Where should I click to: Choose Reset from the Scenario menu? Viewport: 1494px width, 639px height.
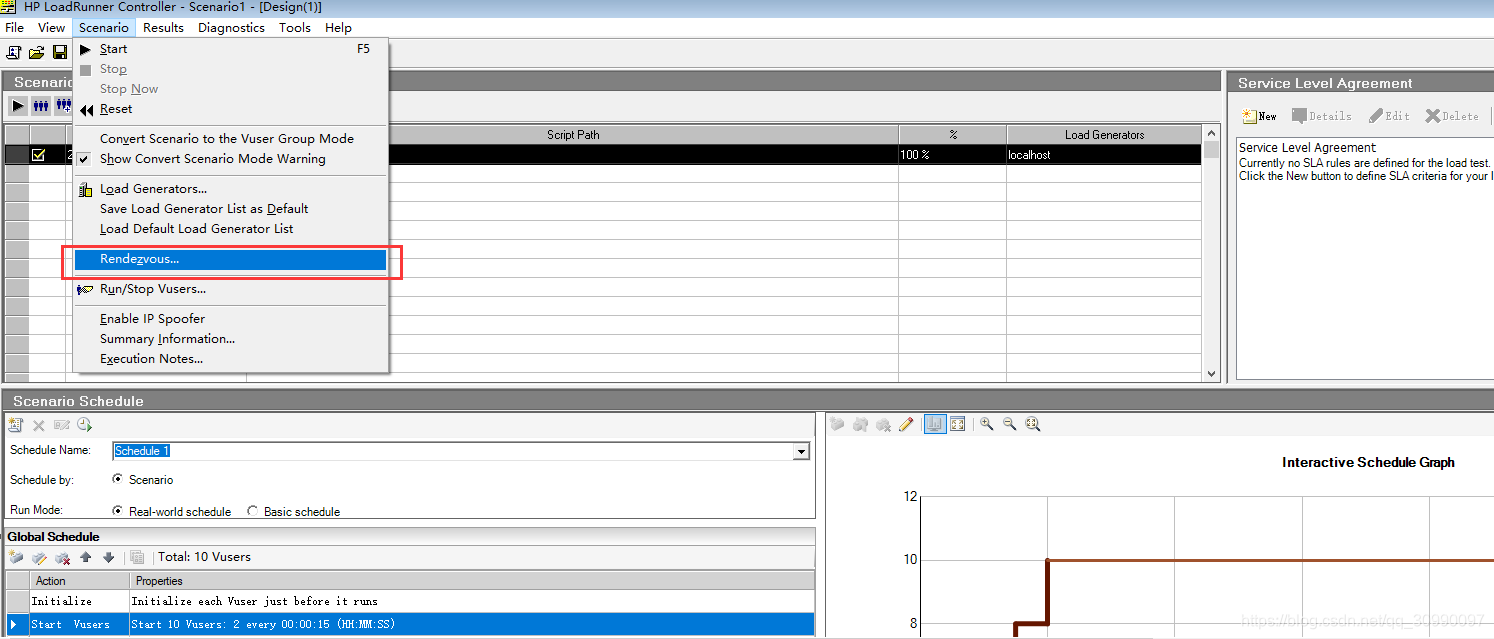(x=231, y=108)
